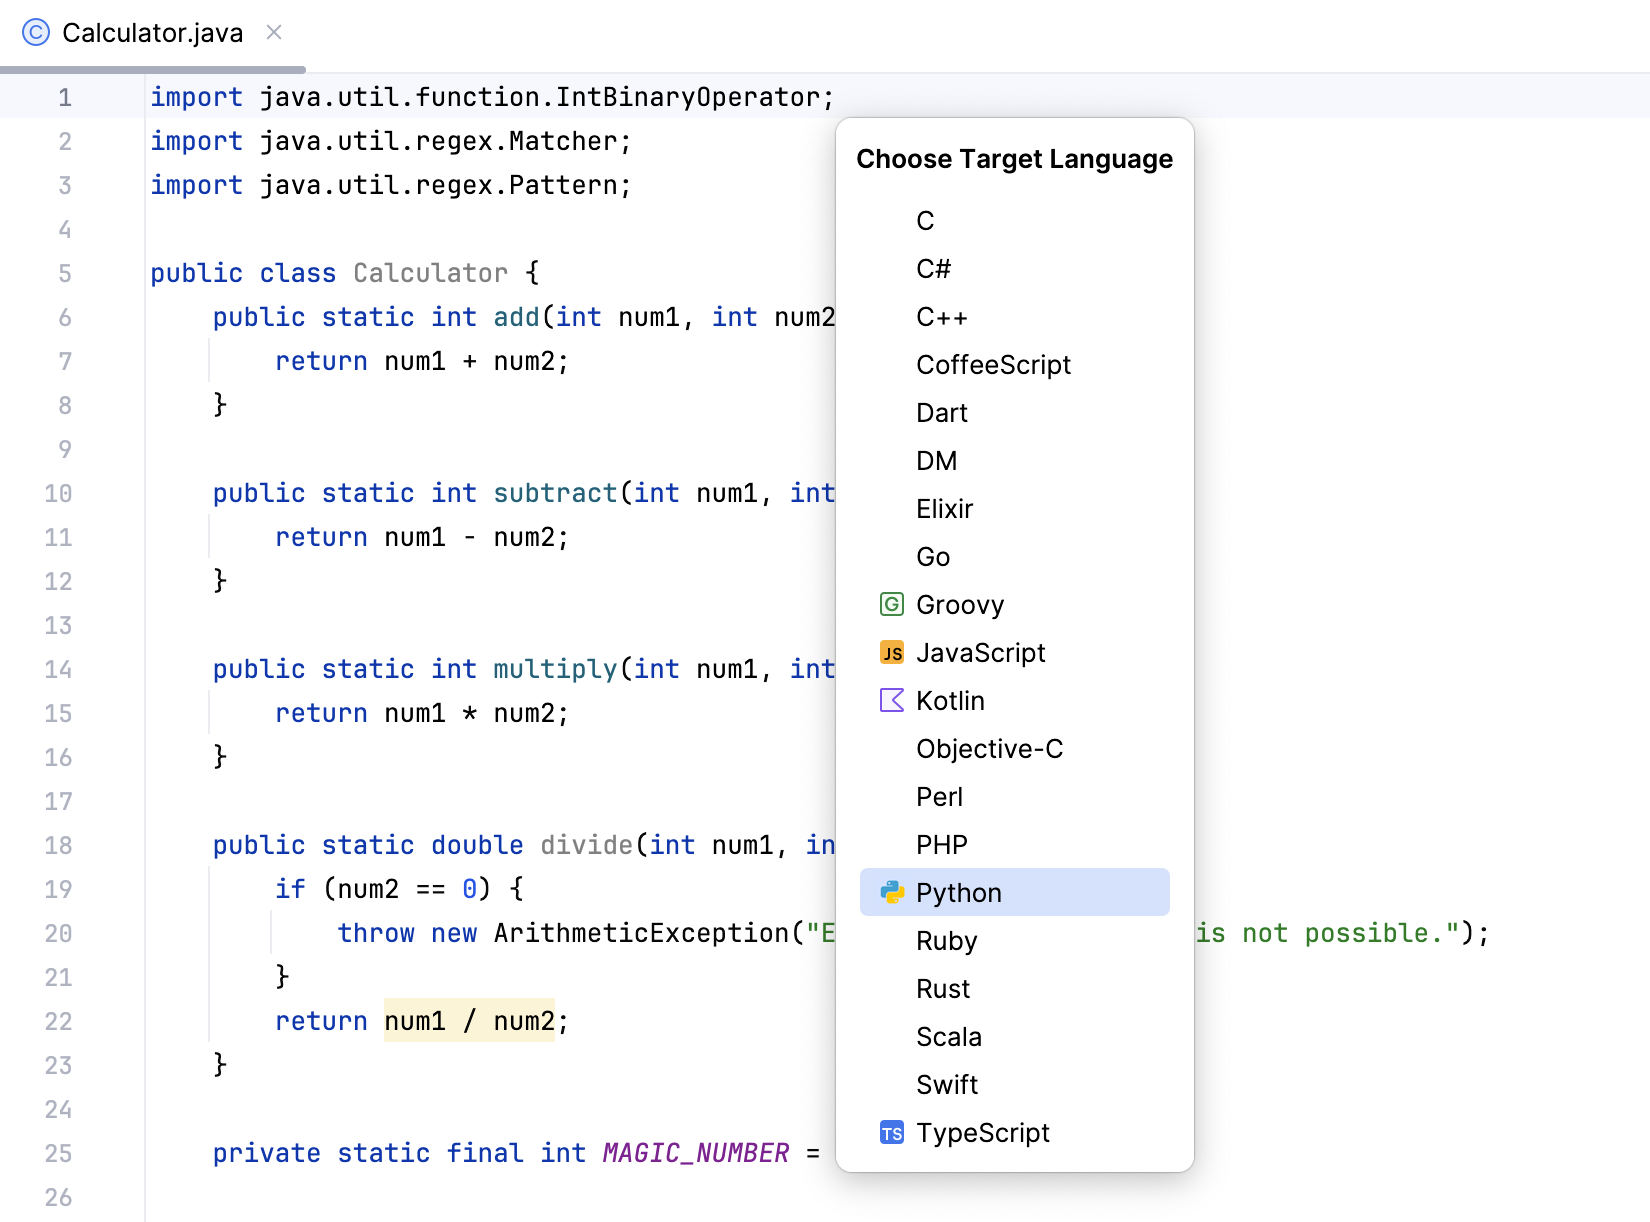Viewport: 1650px width, 1222px height.
Task: Select Objective-C as target language
Action: [1015, 749]
